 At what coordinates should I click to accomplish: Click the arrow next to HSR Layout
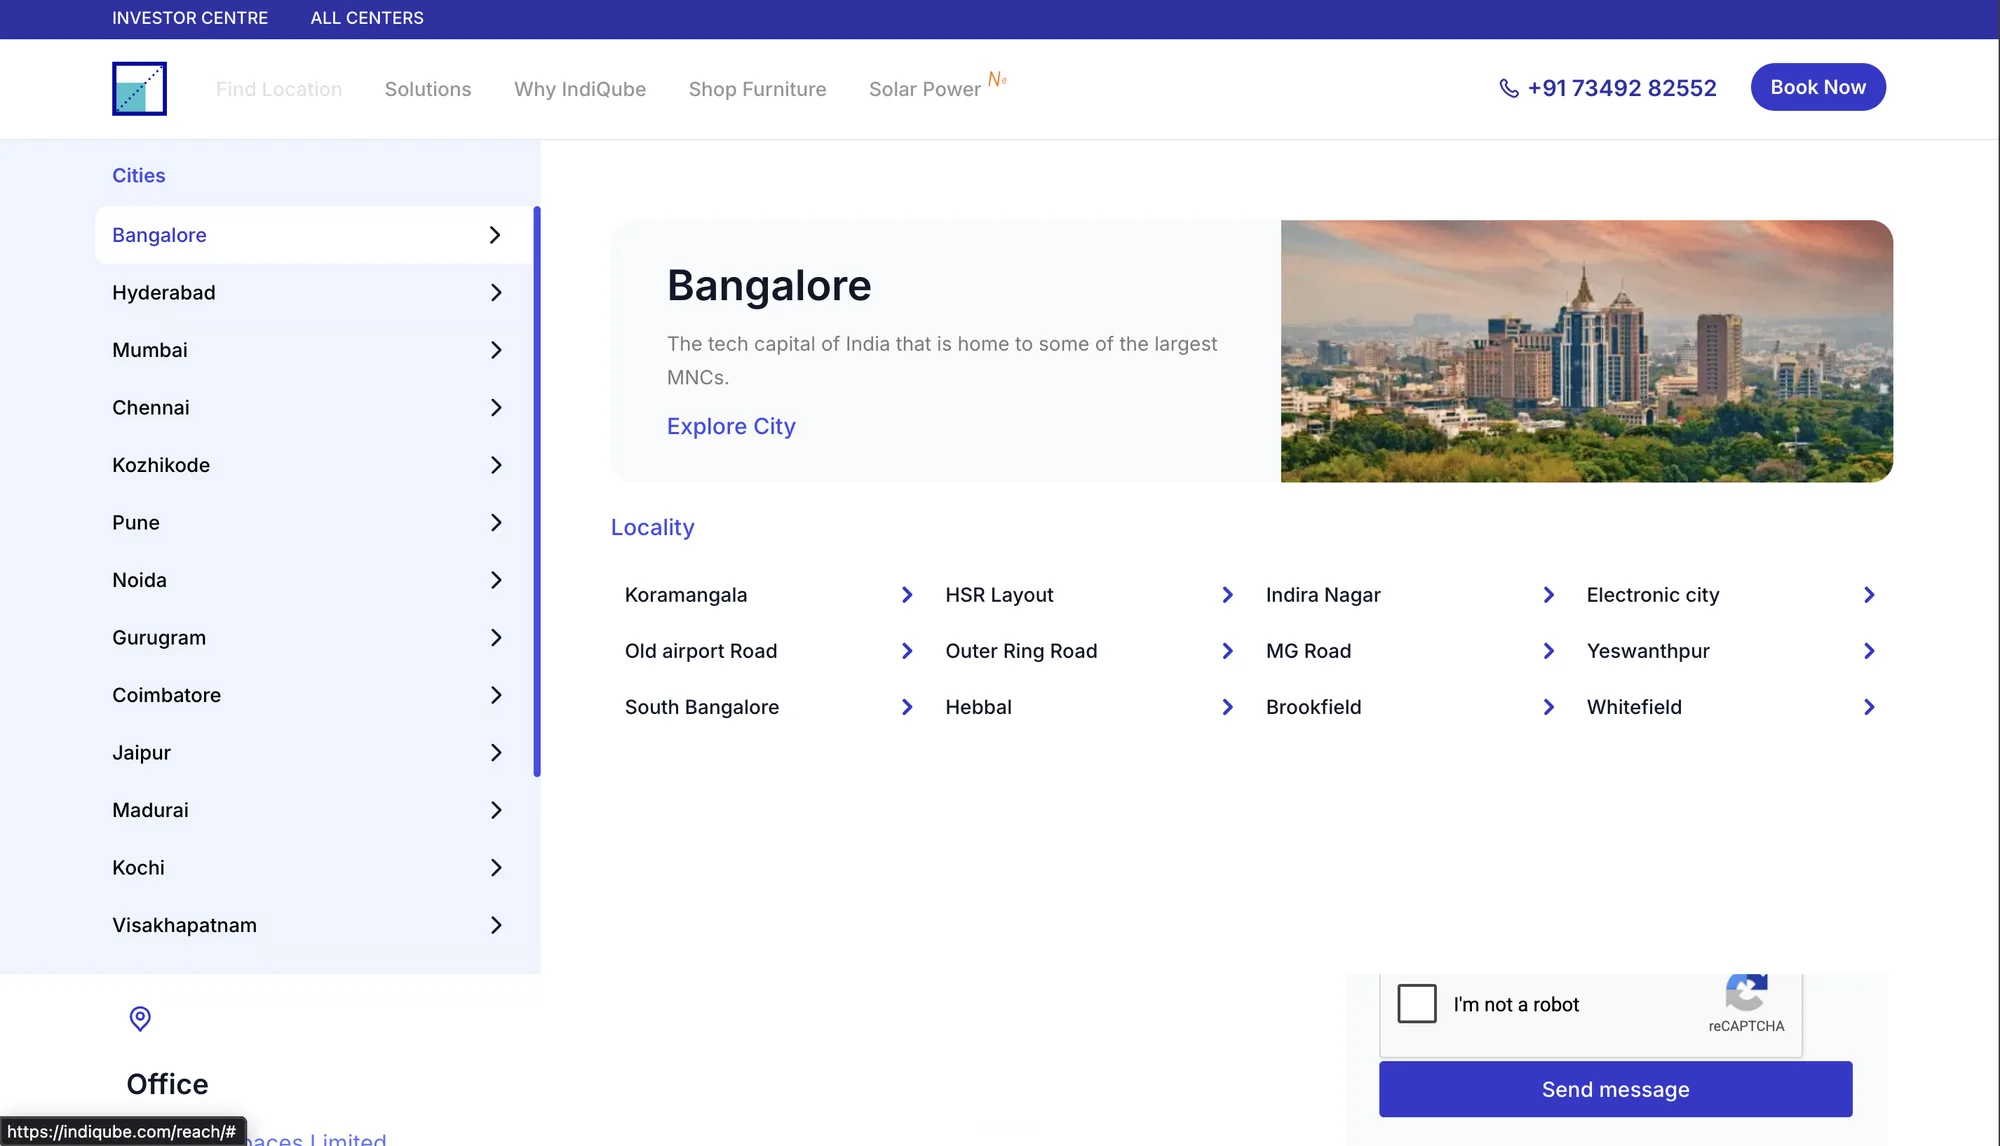point(1228,595)
